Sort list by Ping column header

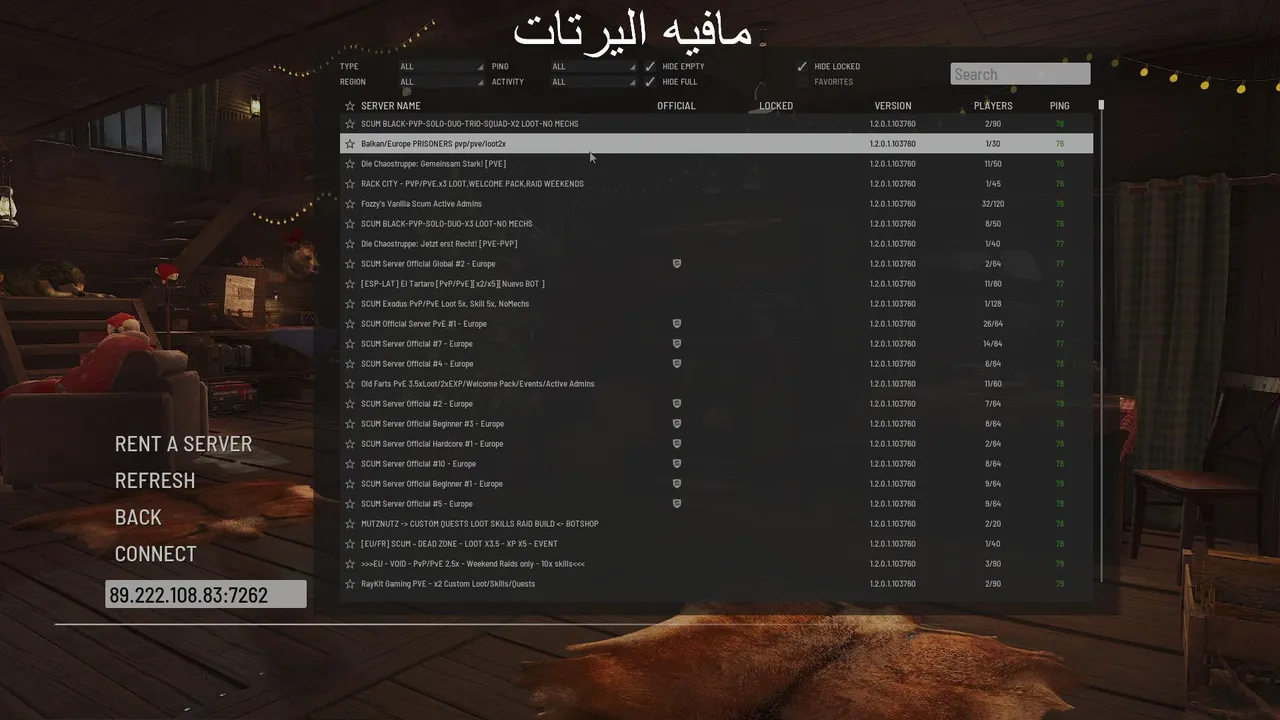pyautogui.click(x=1060, y=106)
